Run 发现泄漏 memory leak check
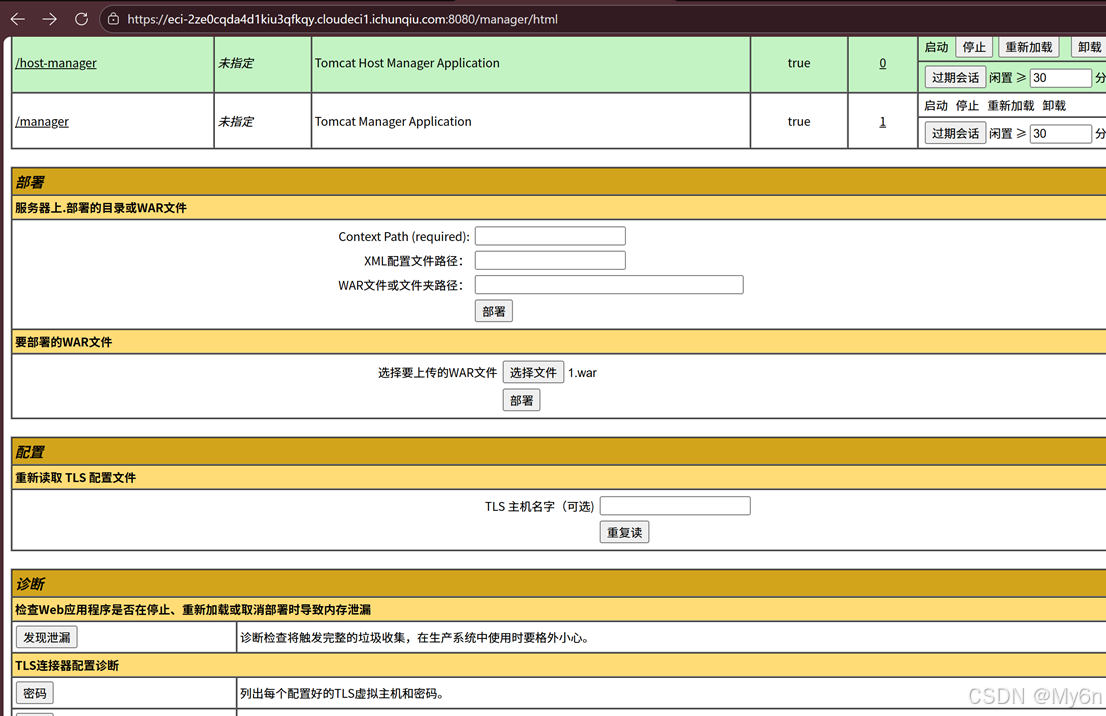1106x716 pixels. click(x=47, y=637)
